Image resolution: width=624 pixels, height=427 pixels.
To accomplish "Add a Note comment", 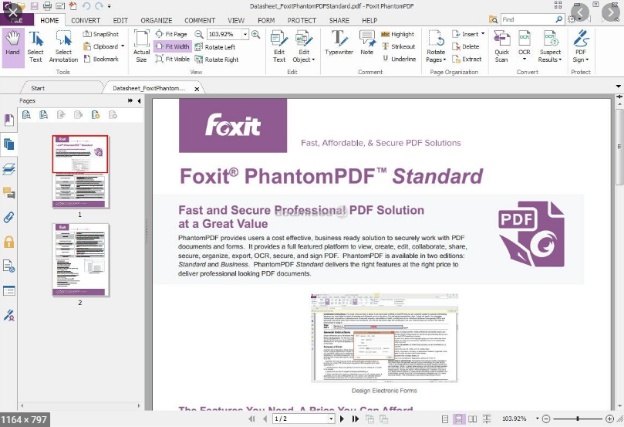I will pyautogui.click(x=367, y=42).
